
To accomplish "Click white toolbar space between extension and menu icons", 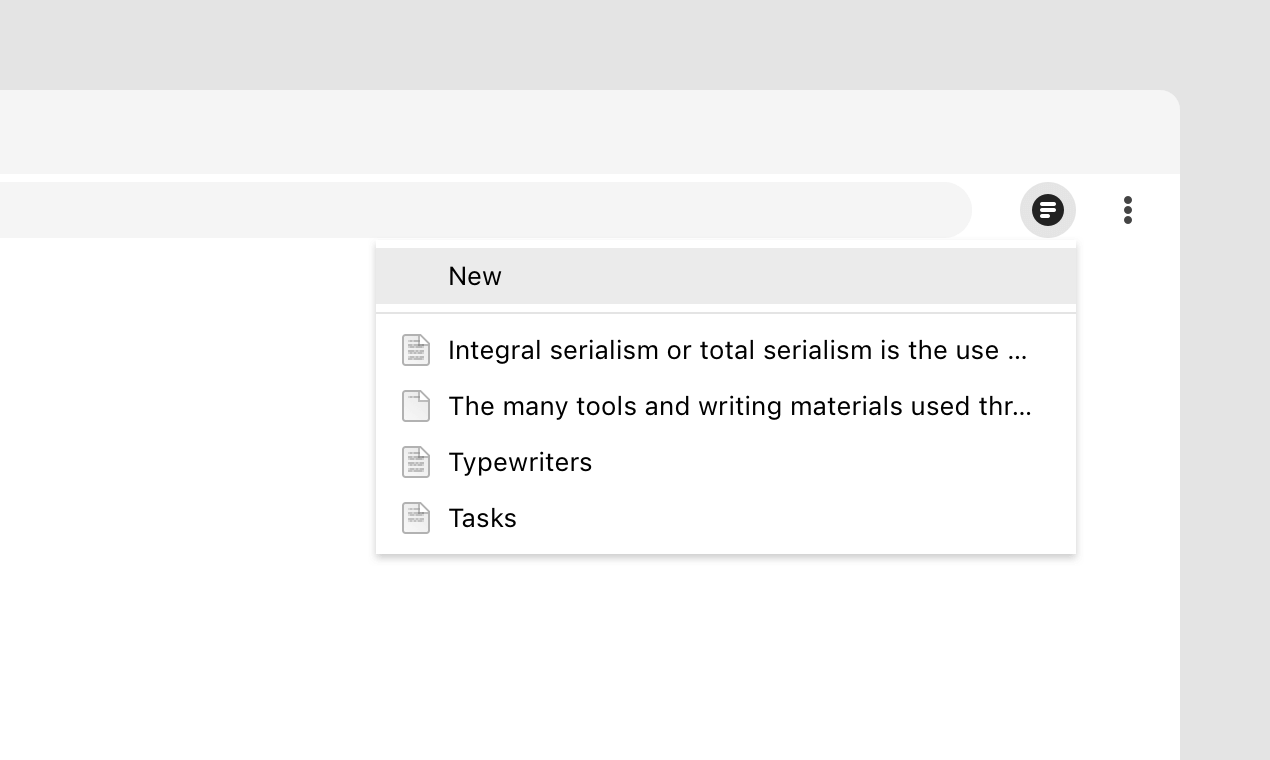I will pos(1096,210).
